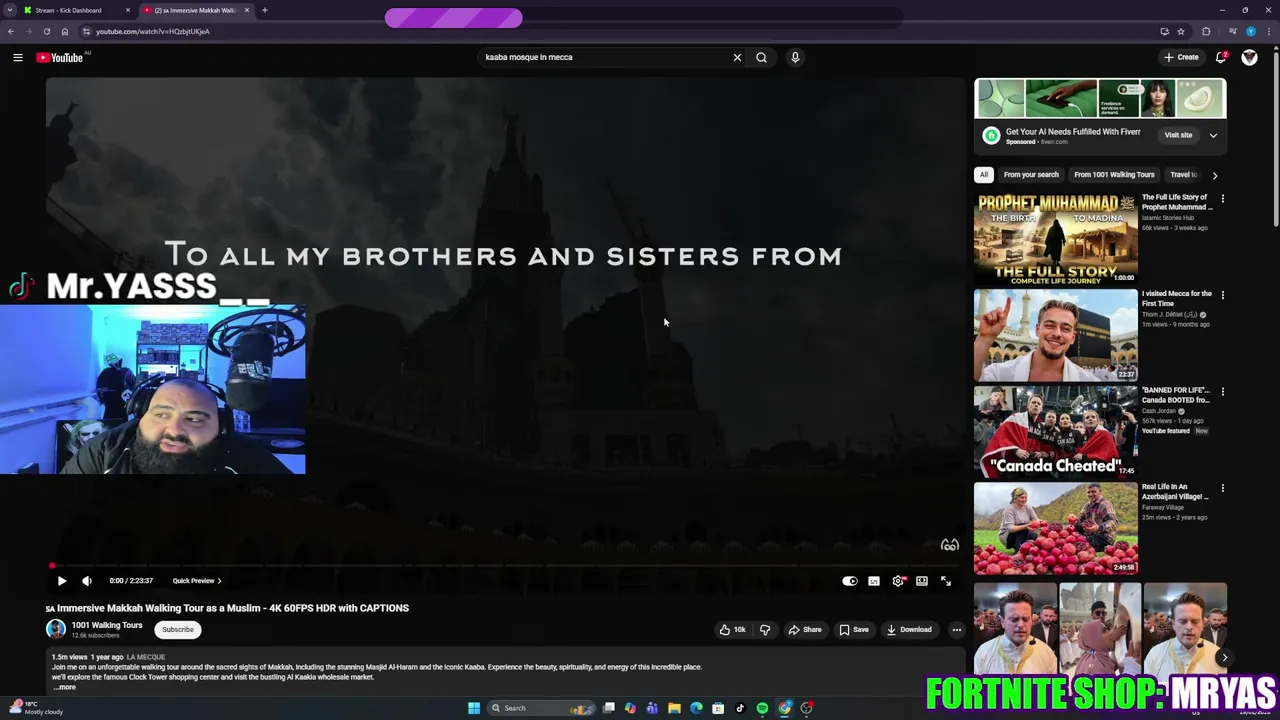Select the From your search chip
Screen dimensions: 1280x720
coord(1031,175)
